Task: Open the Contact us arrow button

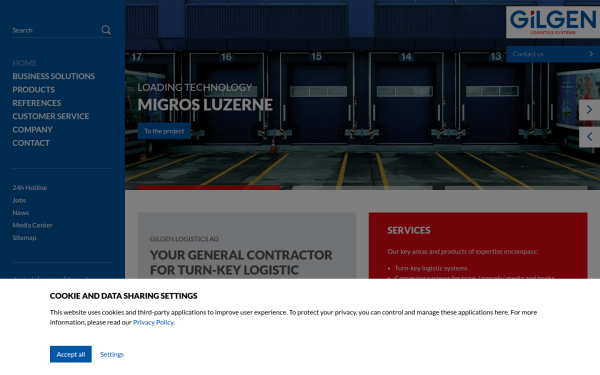Action: click(553, 54)
